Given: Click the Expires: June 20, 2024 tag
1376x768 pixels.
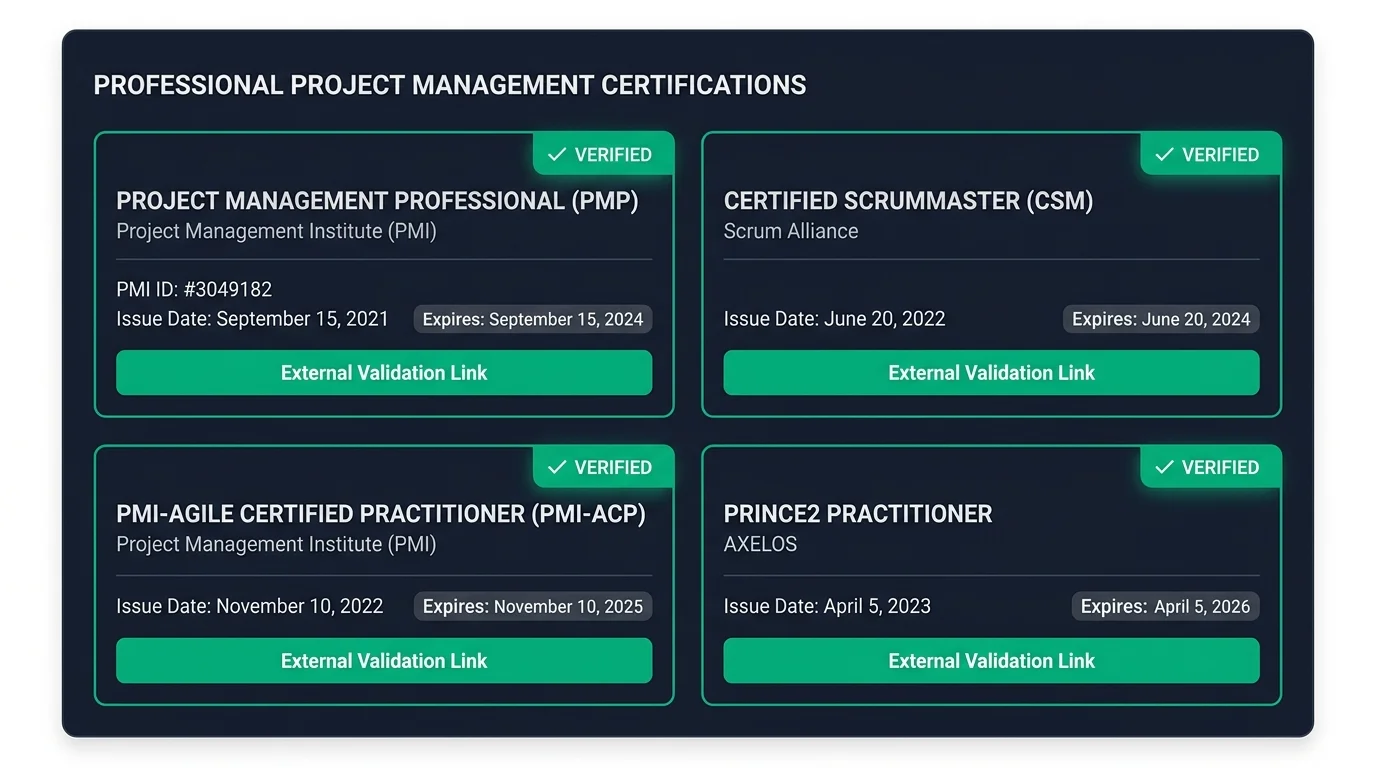Looking at the screenshot, I should (x=1161, y=320).
